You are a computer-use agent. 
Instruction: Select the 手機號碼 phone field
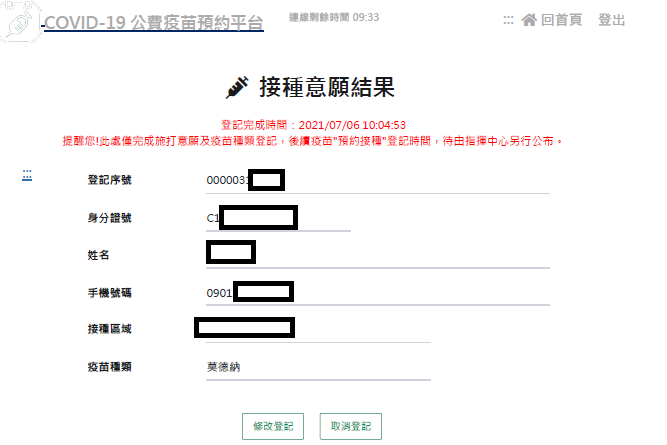click(x=378, y=293)
